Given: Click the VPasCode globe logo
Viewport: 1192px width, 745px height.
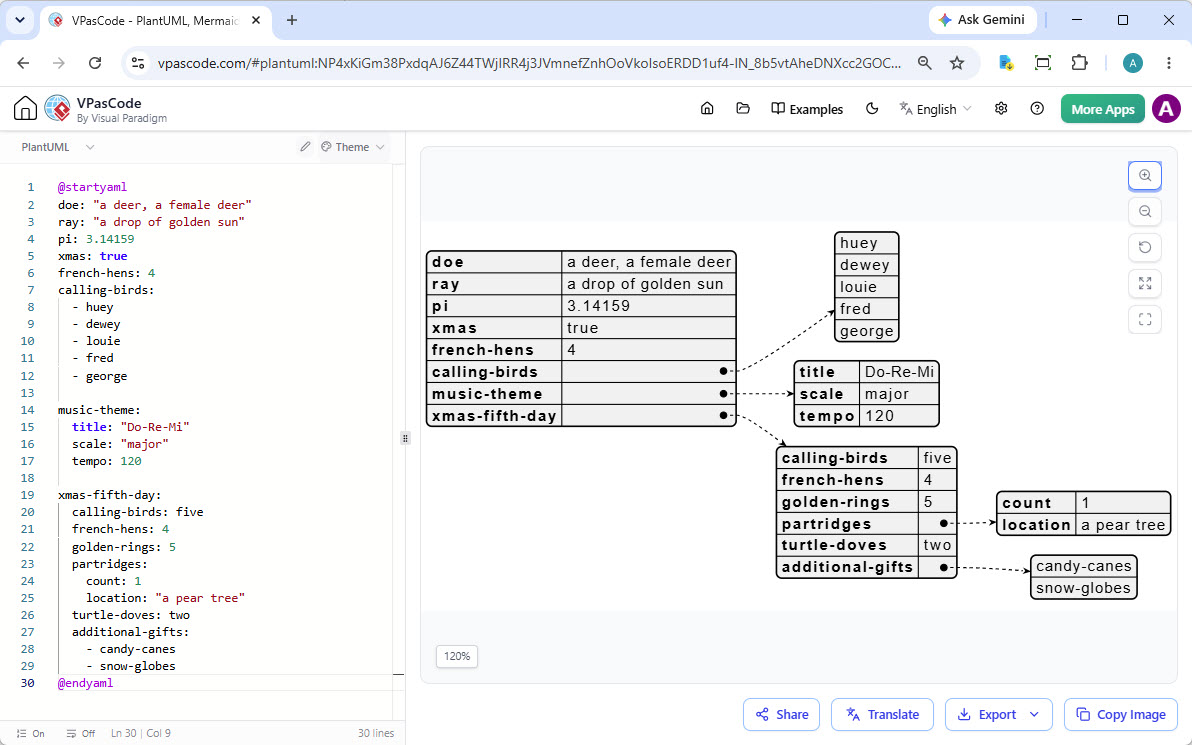Looking at the screenshot, I should click(58, 109).
